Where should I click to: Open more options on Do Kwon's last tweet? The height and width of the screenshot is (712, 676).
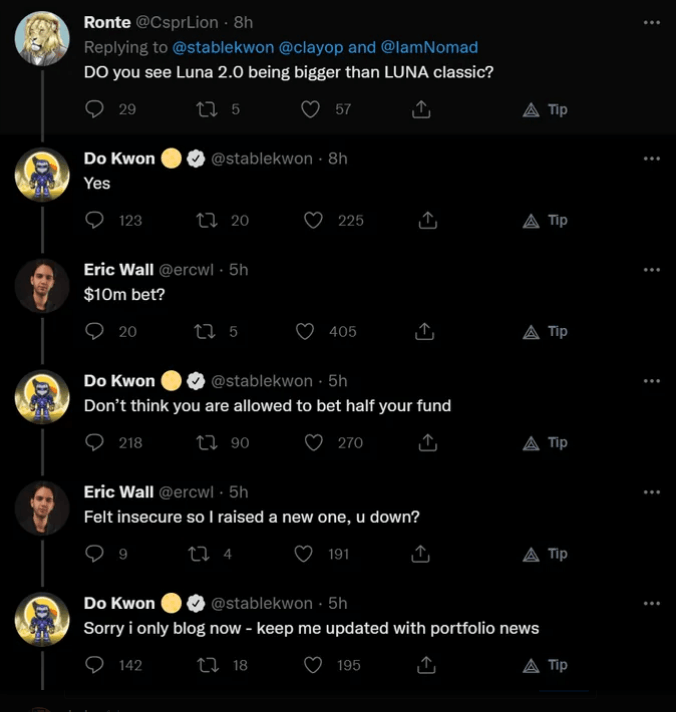click(x=652, y=603)
